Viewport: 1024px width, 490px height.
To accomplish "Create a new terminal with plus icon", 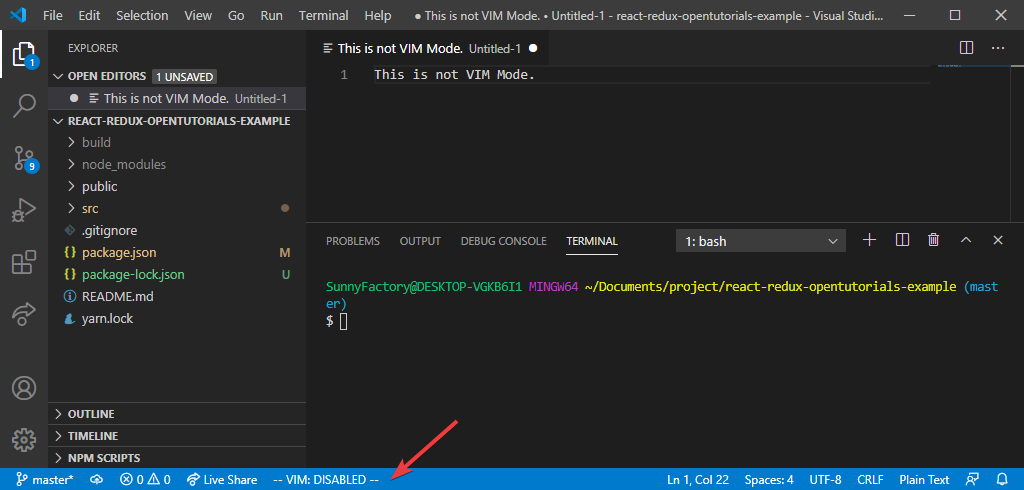I will [869, 240].
